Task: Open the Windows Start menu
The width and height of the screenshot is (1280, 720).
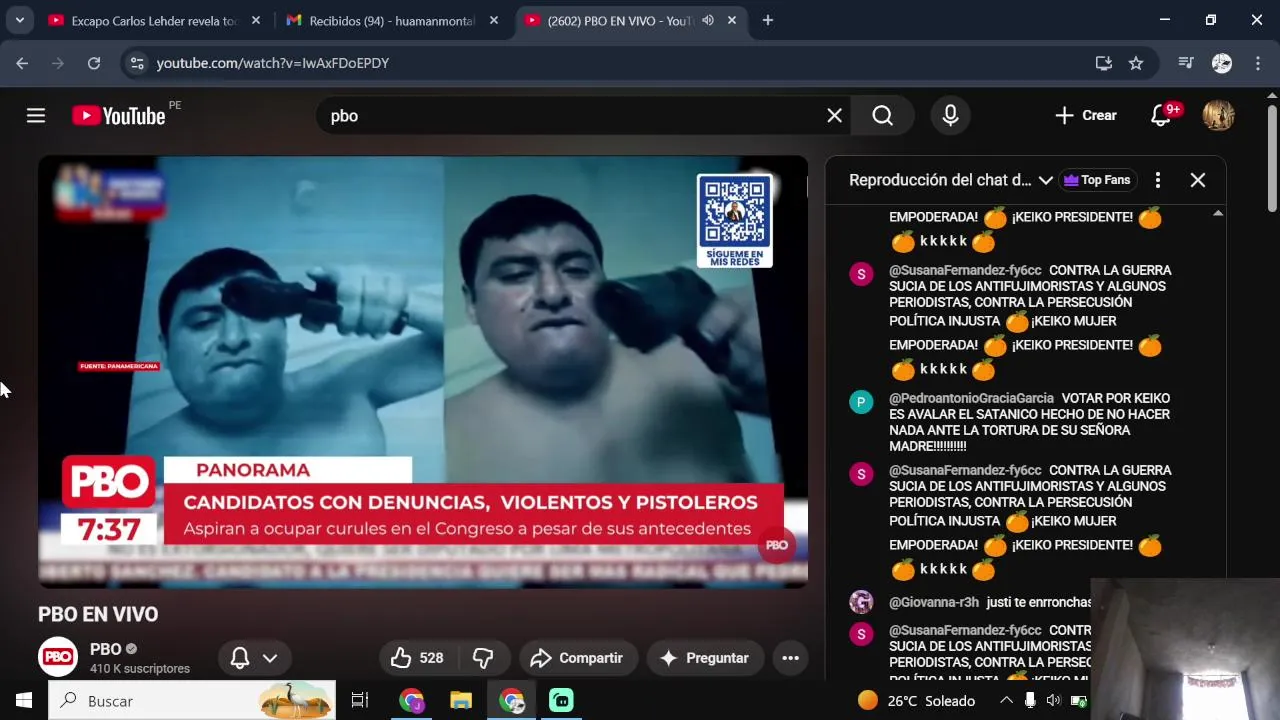Action: (x=24, y=701)
